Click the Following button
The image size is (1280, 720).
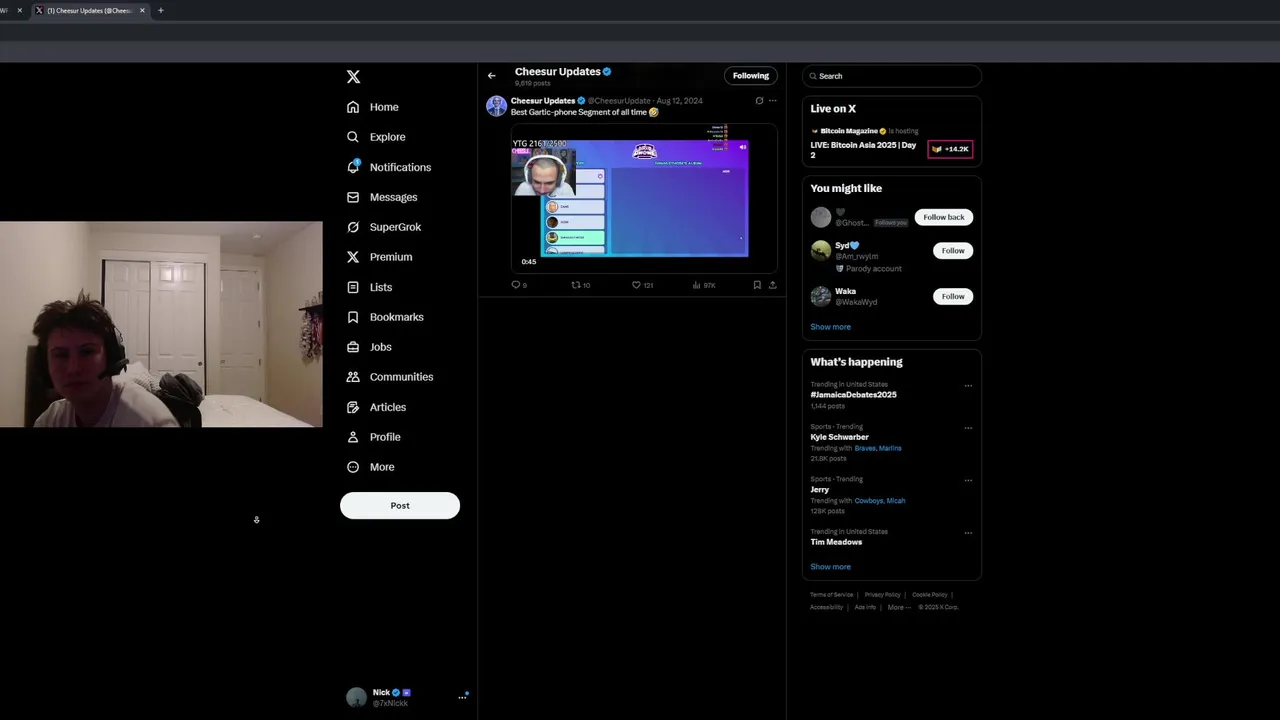coord(751,76)
